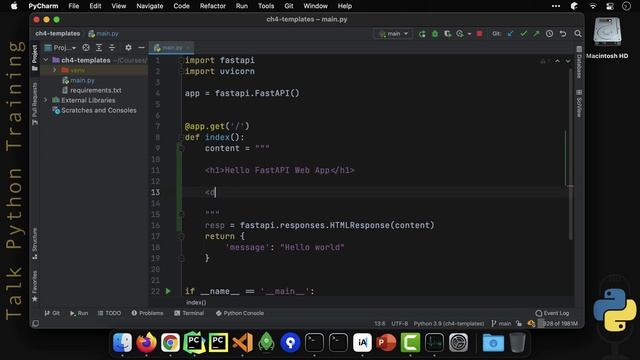This screenshot has height=360, width=640.
Task: Open the Refactor menu
Action: (213, 6)
